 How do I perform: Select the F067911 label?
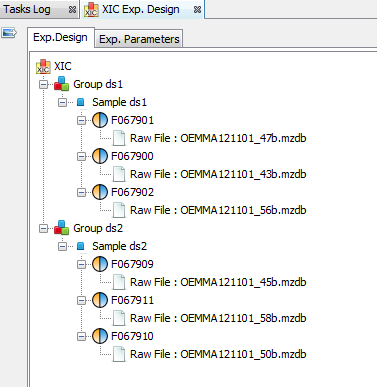(132, 300)
